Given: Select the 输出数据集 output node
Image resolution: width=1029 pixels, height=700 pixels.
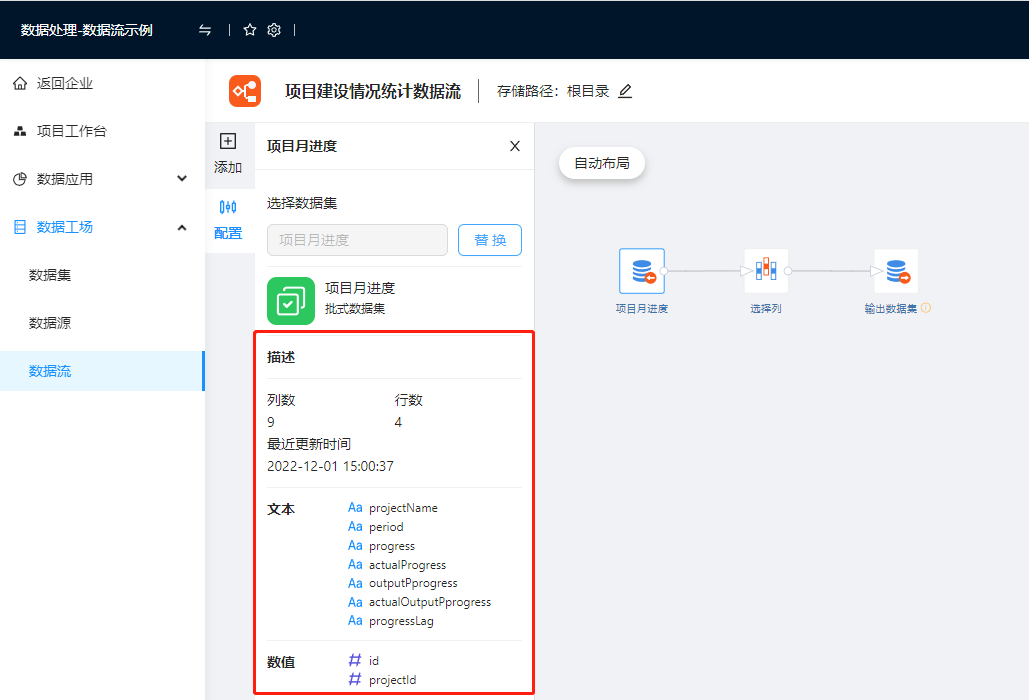Looking at the screenshot, I should [x=896, y=271].
